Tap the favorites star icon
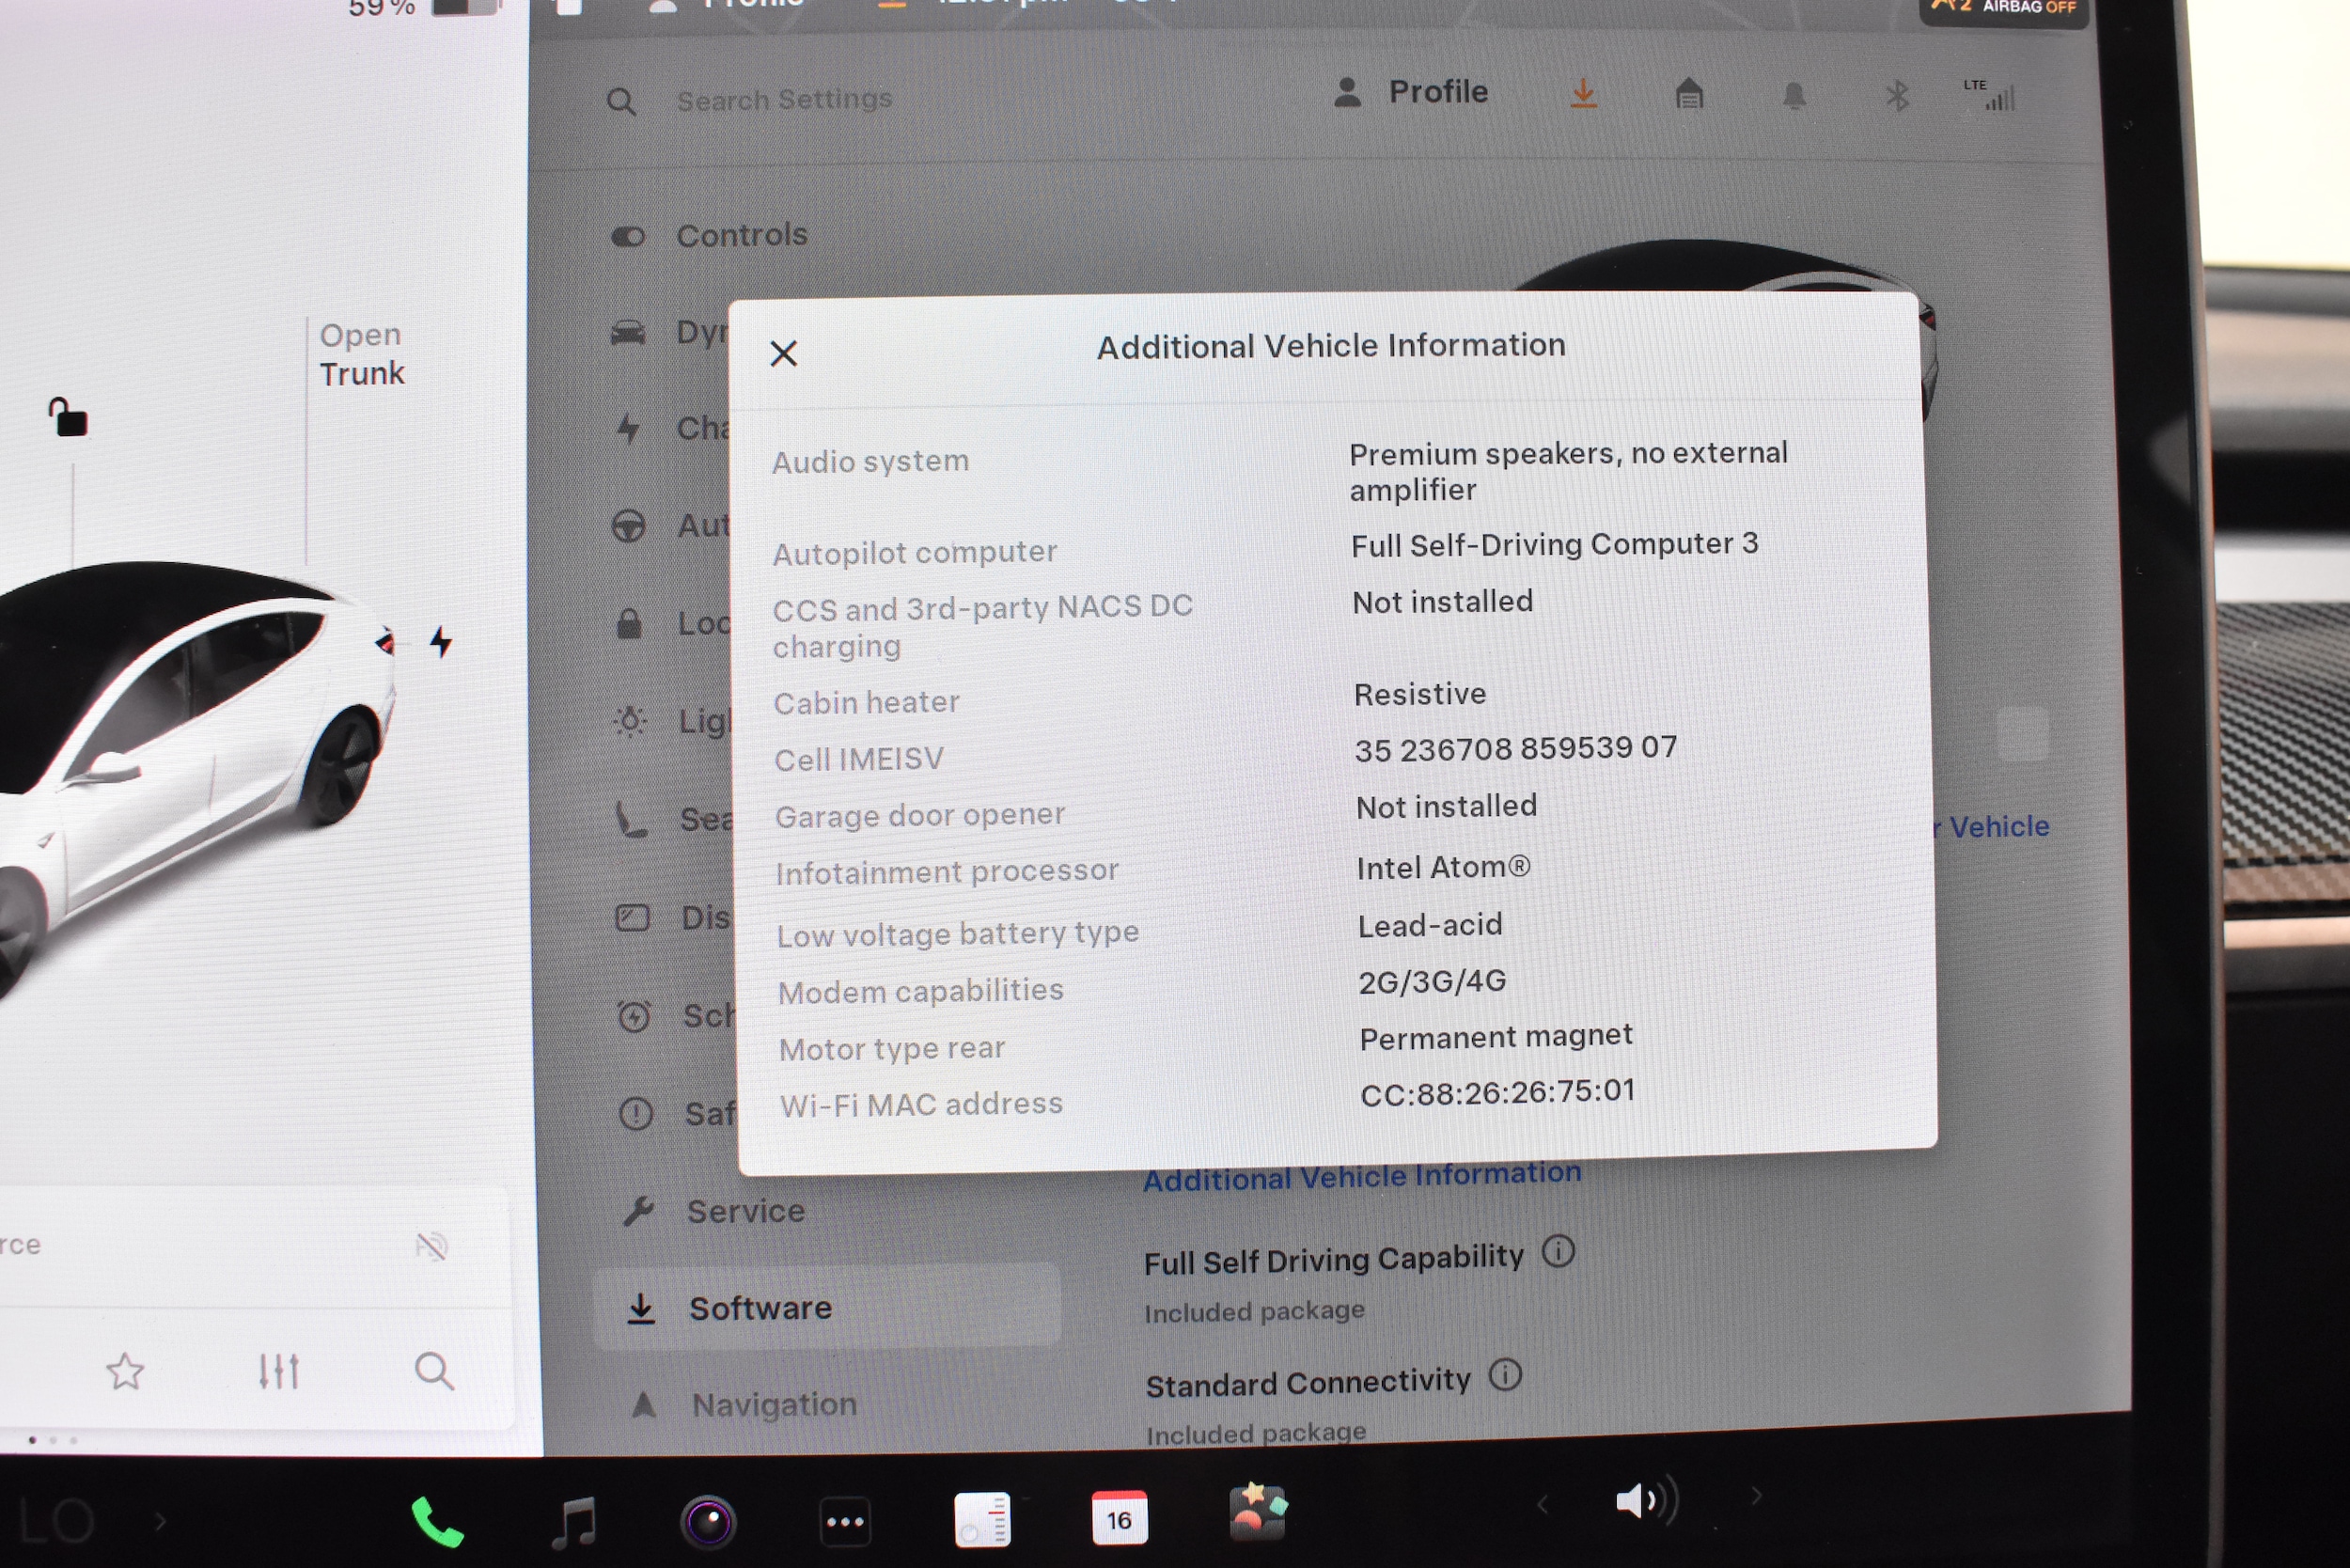 tap(125, 1371)
